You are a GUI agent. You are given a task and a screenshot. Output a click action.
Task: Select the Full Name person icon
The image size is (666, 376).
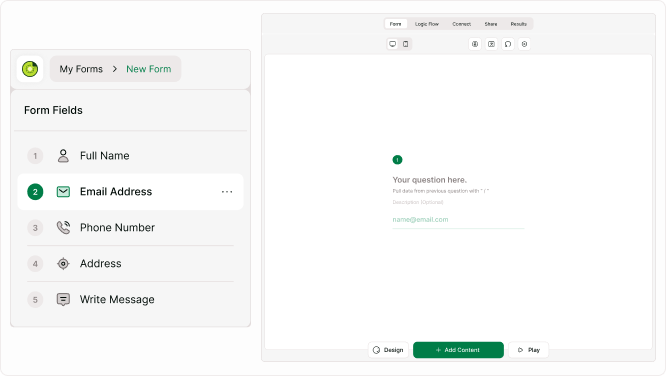coord(63,156)
